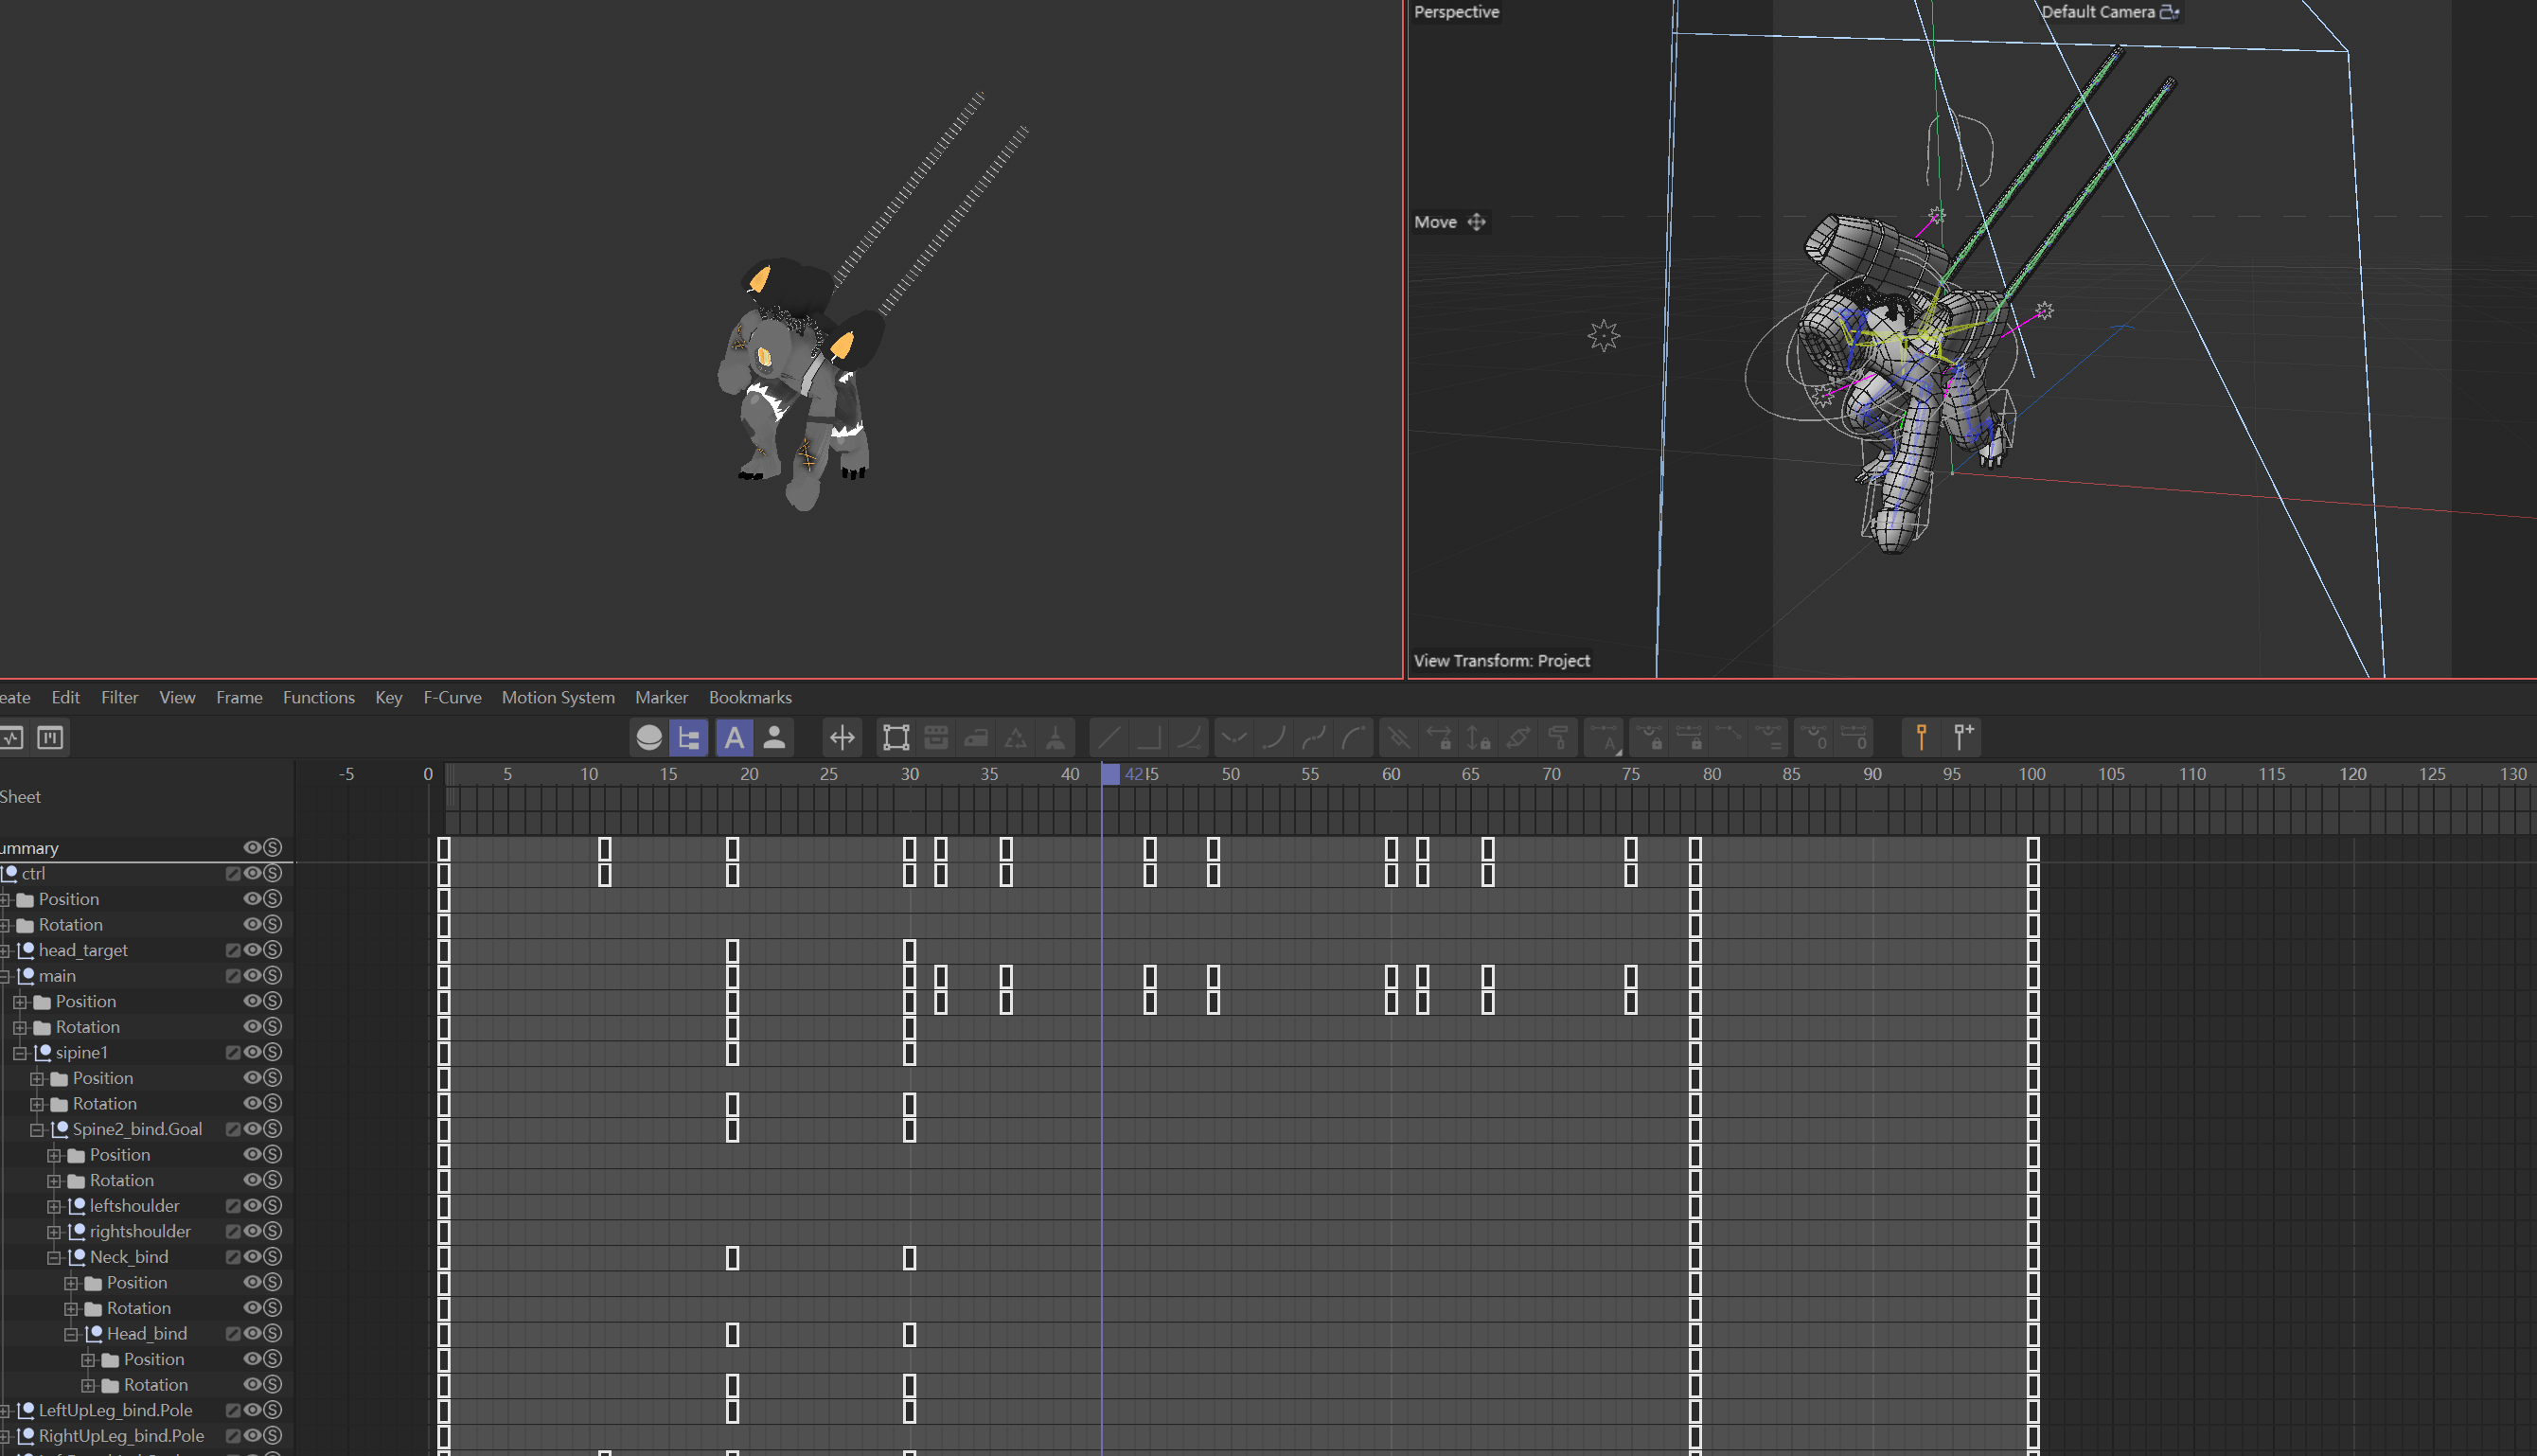Toggle solo button for leftshoulder track
Viewport: 2537px width, 1456px height.
(x=273, y=1206)
